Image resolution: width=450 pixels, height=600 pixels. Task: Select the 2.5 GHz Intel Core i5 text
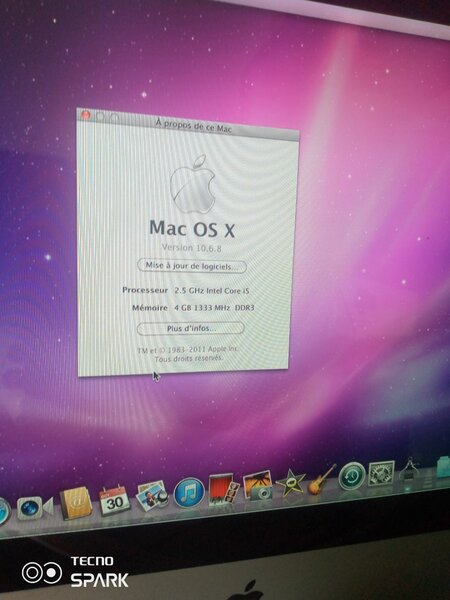pos(212,291)
